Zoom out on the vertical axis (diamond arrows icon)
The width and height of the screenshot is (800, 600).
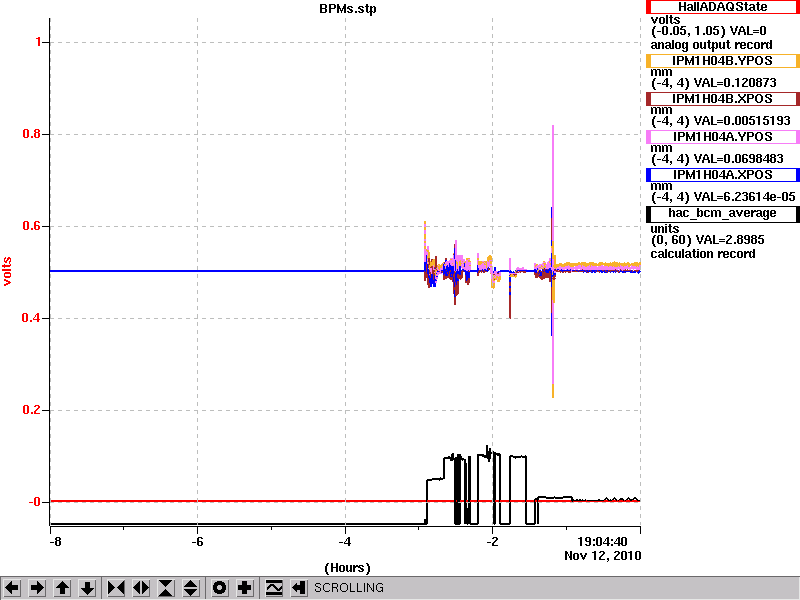(191, 588)
